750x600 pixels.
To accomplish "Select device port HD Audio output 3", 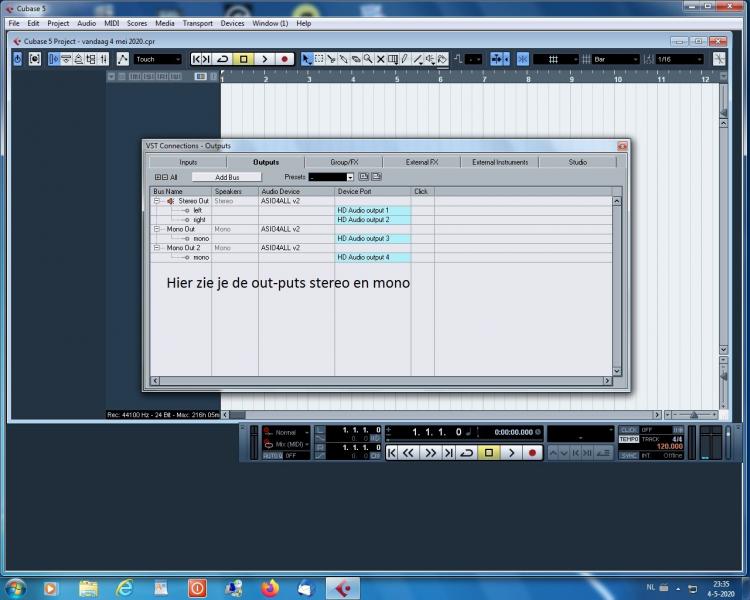I will click(373, 238).
